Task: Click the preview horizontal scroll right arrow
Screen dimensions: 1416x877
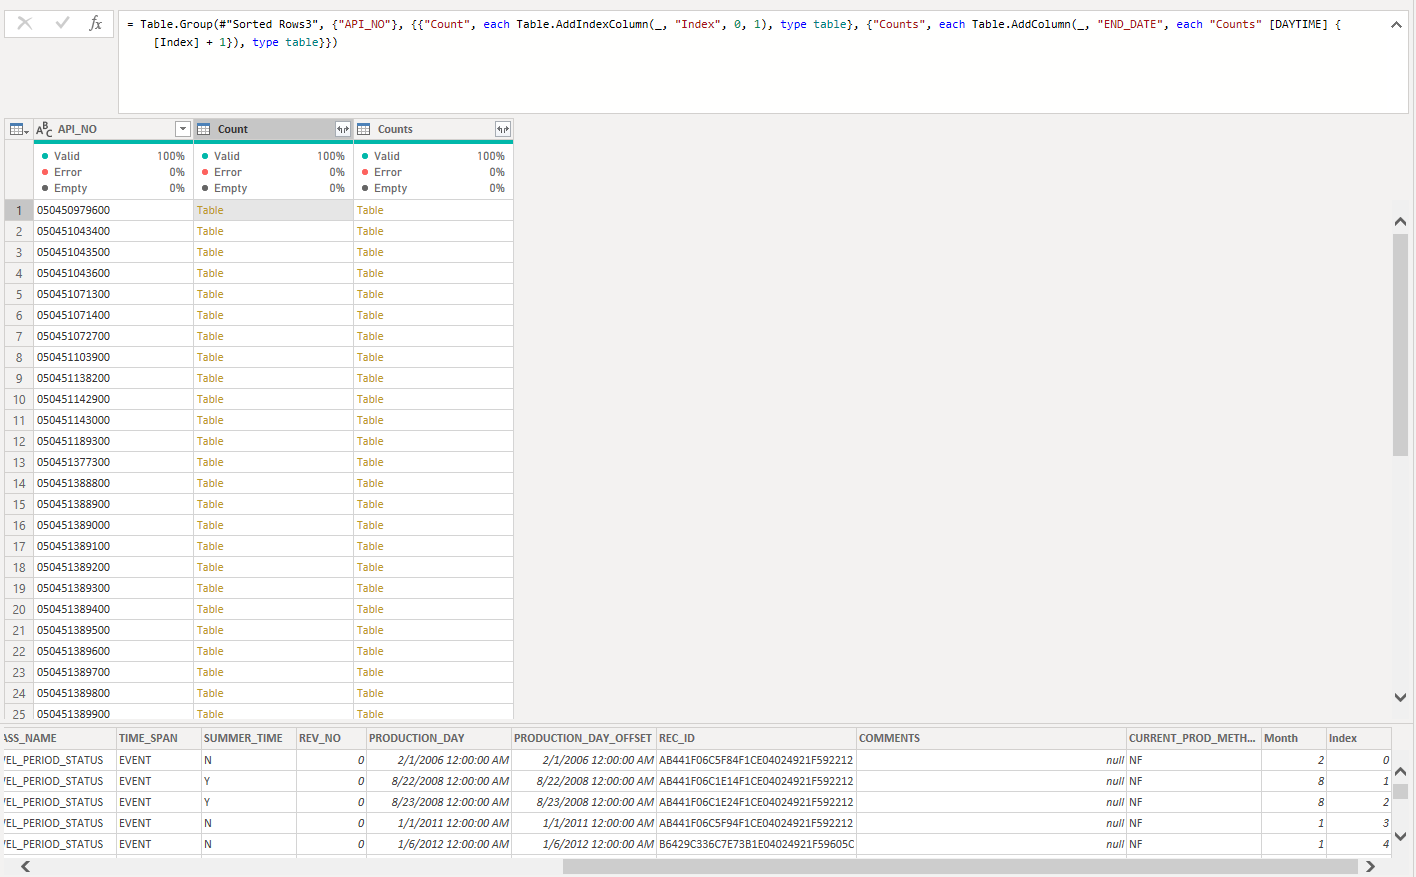Action: pyautogui.click(x=1370, y=866)
